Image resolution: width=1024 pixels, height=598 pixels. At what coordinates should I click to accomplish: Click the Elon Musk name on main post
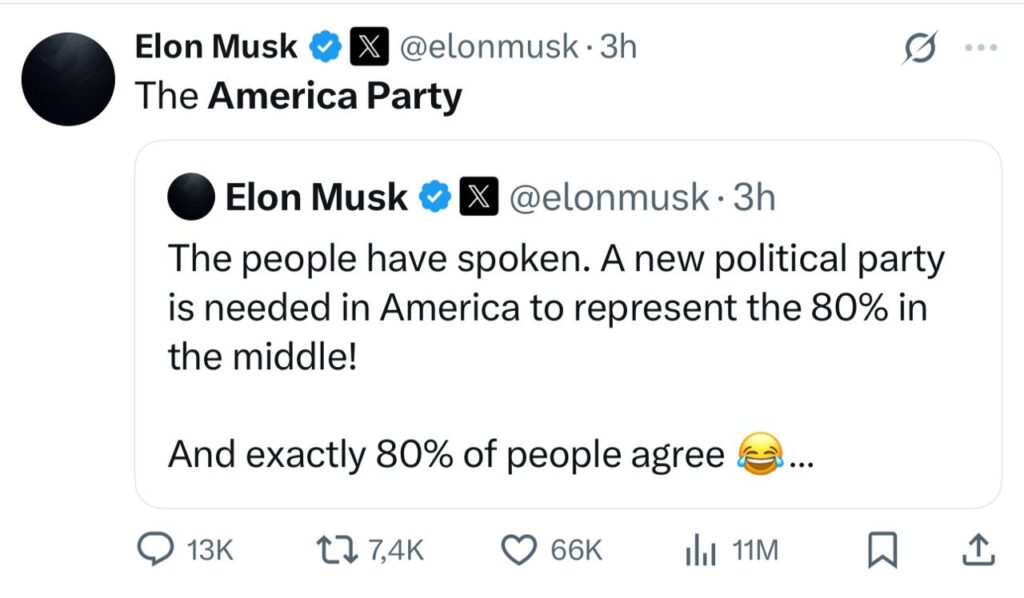tap(216, 47)
